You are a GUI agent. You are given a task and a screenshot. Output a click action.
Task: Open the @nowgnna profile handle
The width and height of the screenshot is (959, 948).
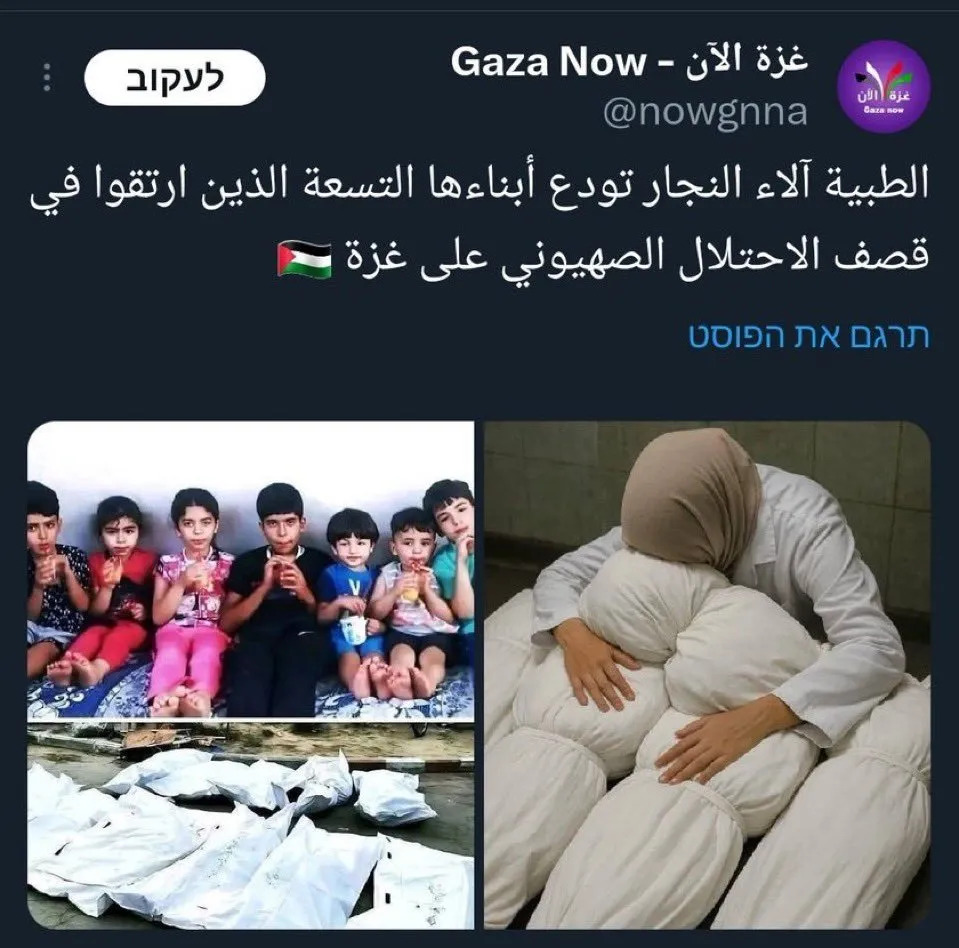pos(705,113)
